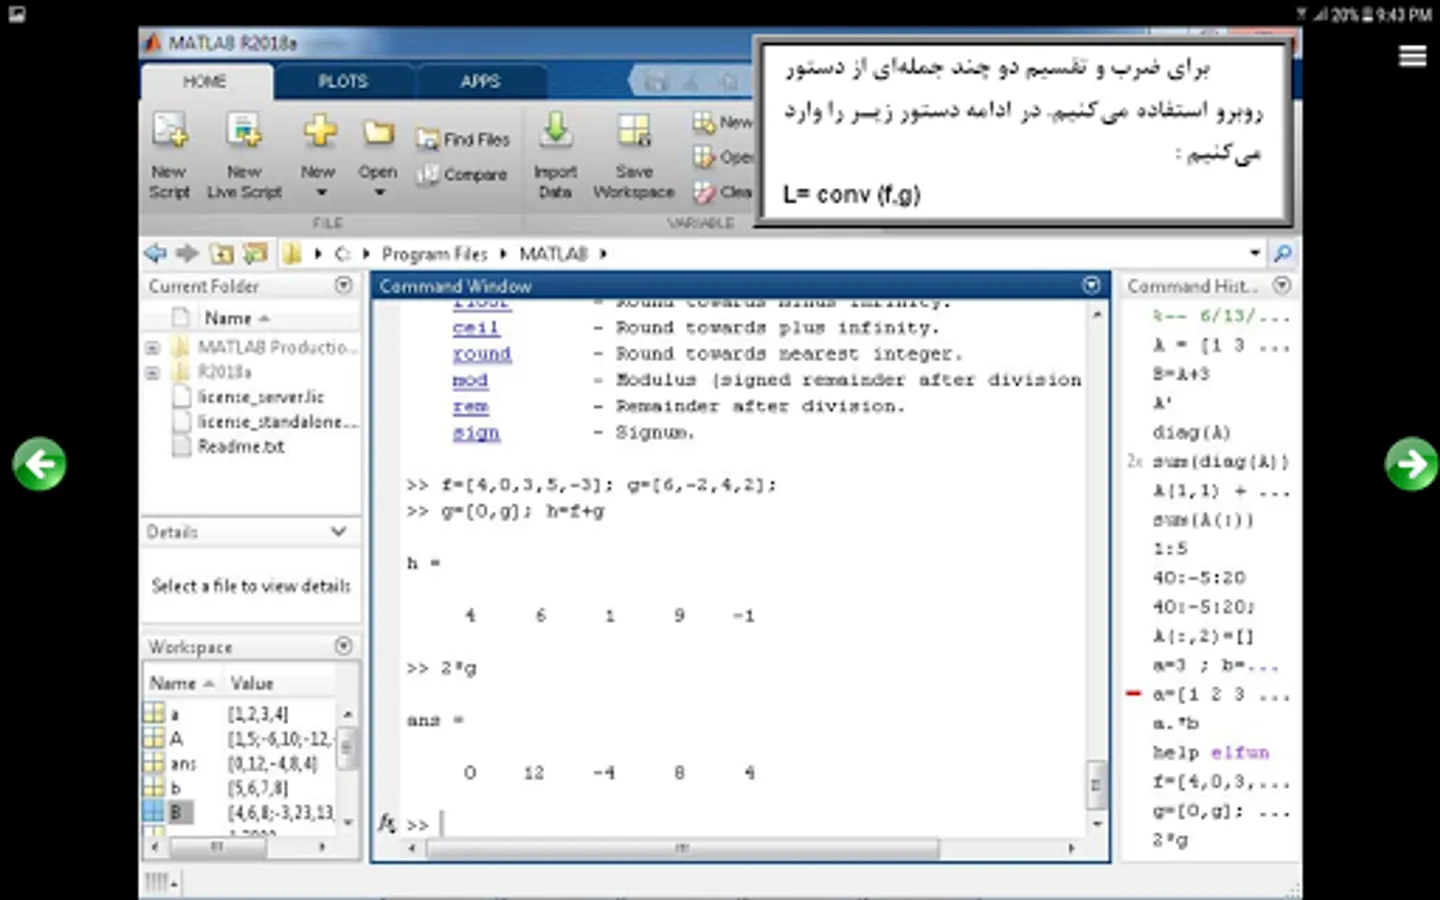Expand the MATLAB Production folder
The width and height of the screenshot is (1440, 900).
[x=152, y=348]
